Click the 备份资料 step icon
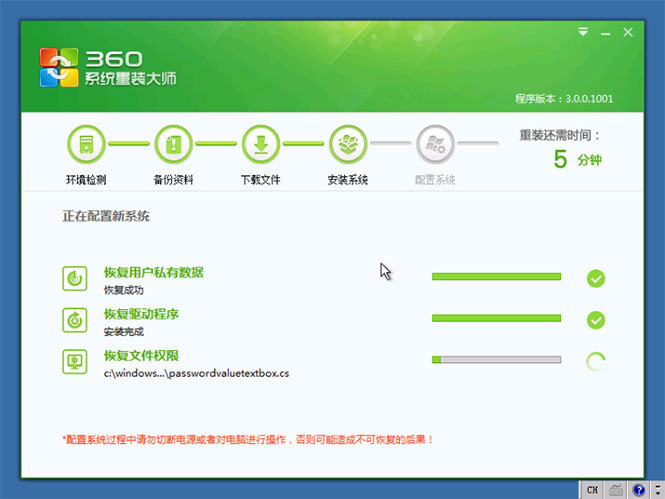The height and width of the screenshot is (499, 665). click(x=173, y=144)
